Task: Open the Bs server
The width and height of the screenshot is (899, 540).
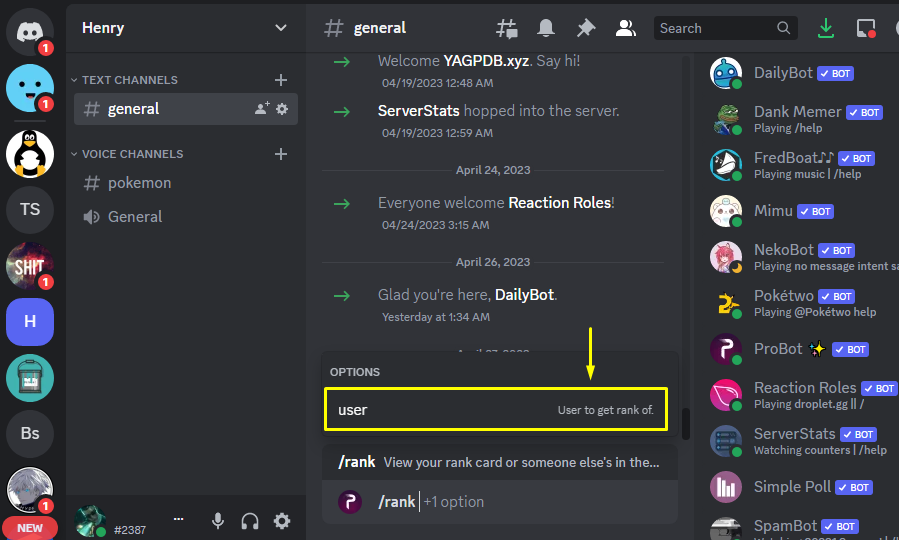Action: pyautogui.click(x=30, y=433)
